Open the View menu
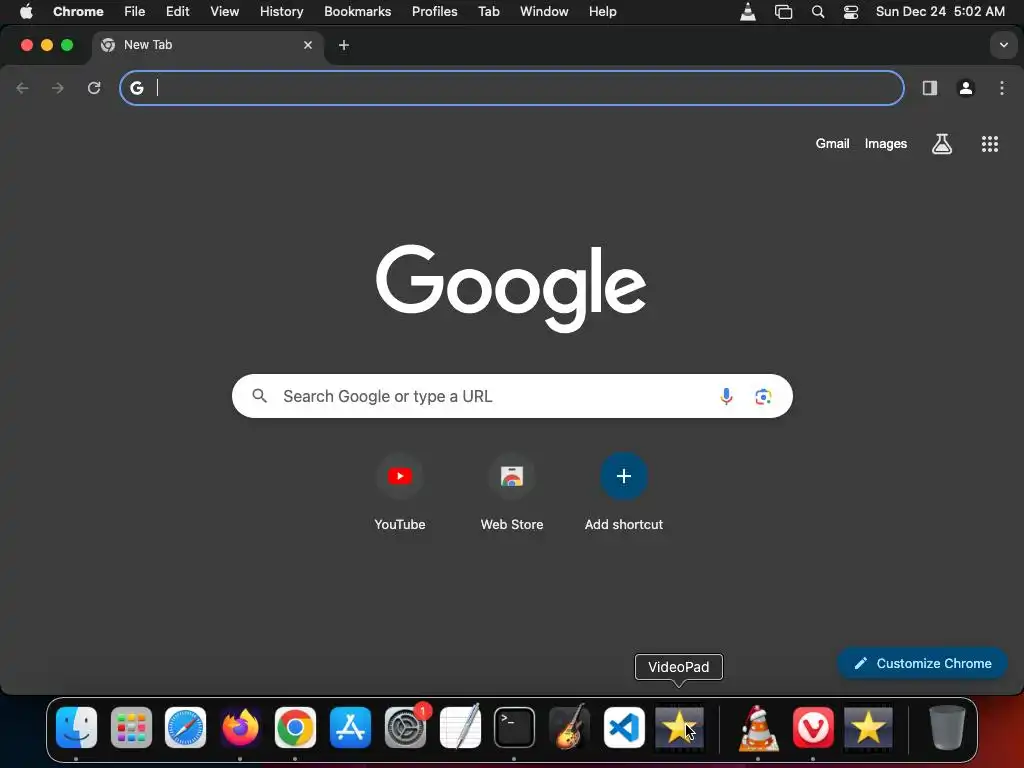The height and width of the screenshot is (768, 1024). tap(225, 12)
